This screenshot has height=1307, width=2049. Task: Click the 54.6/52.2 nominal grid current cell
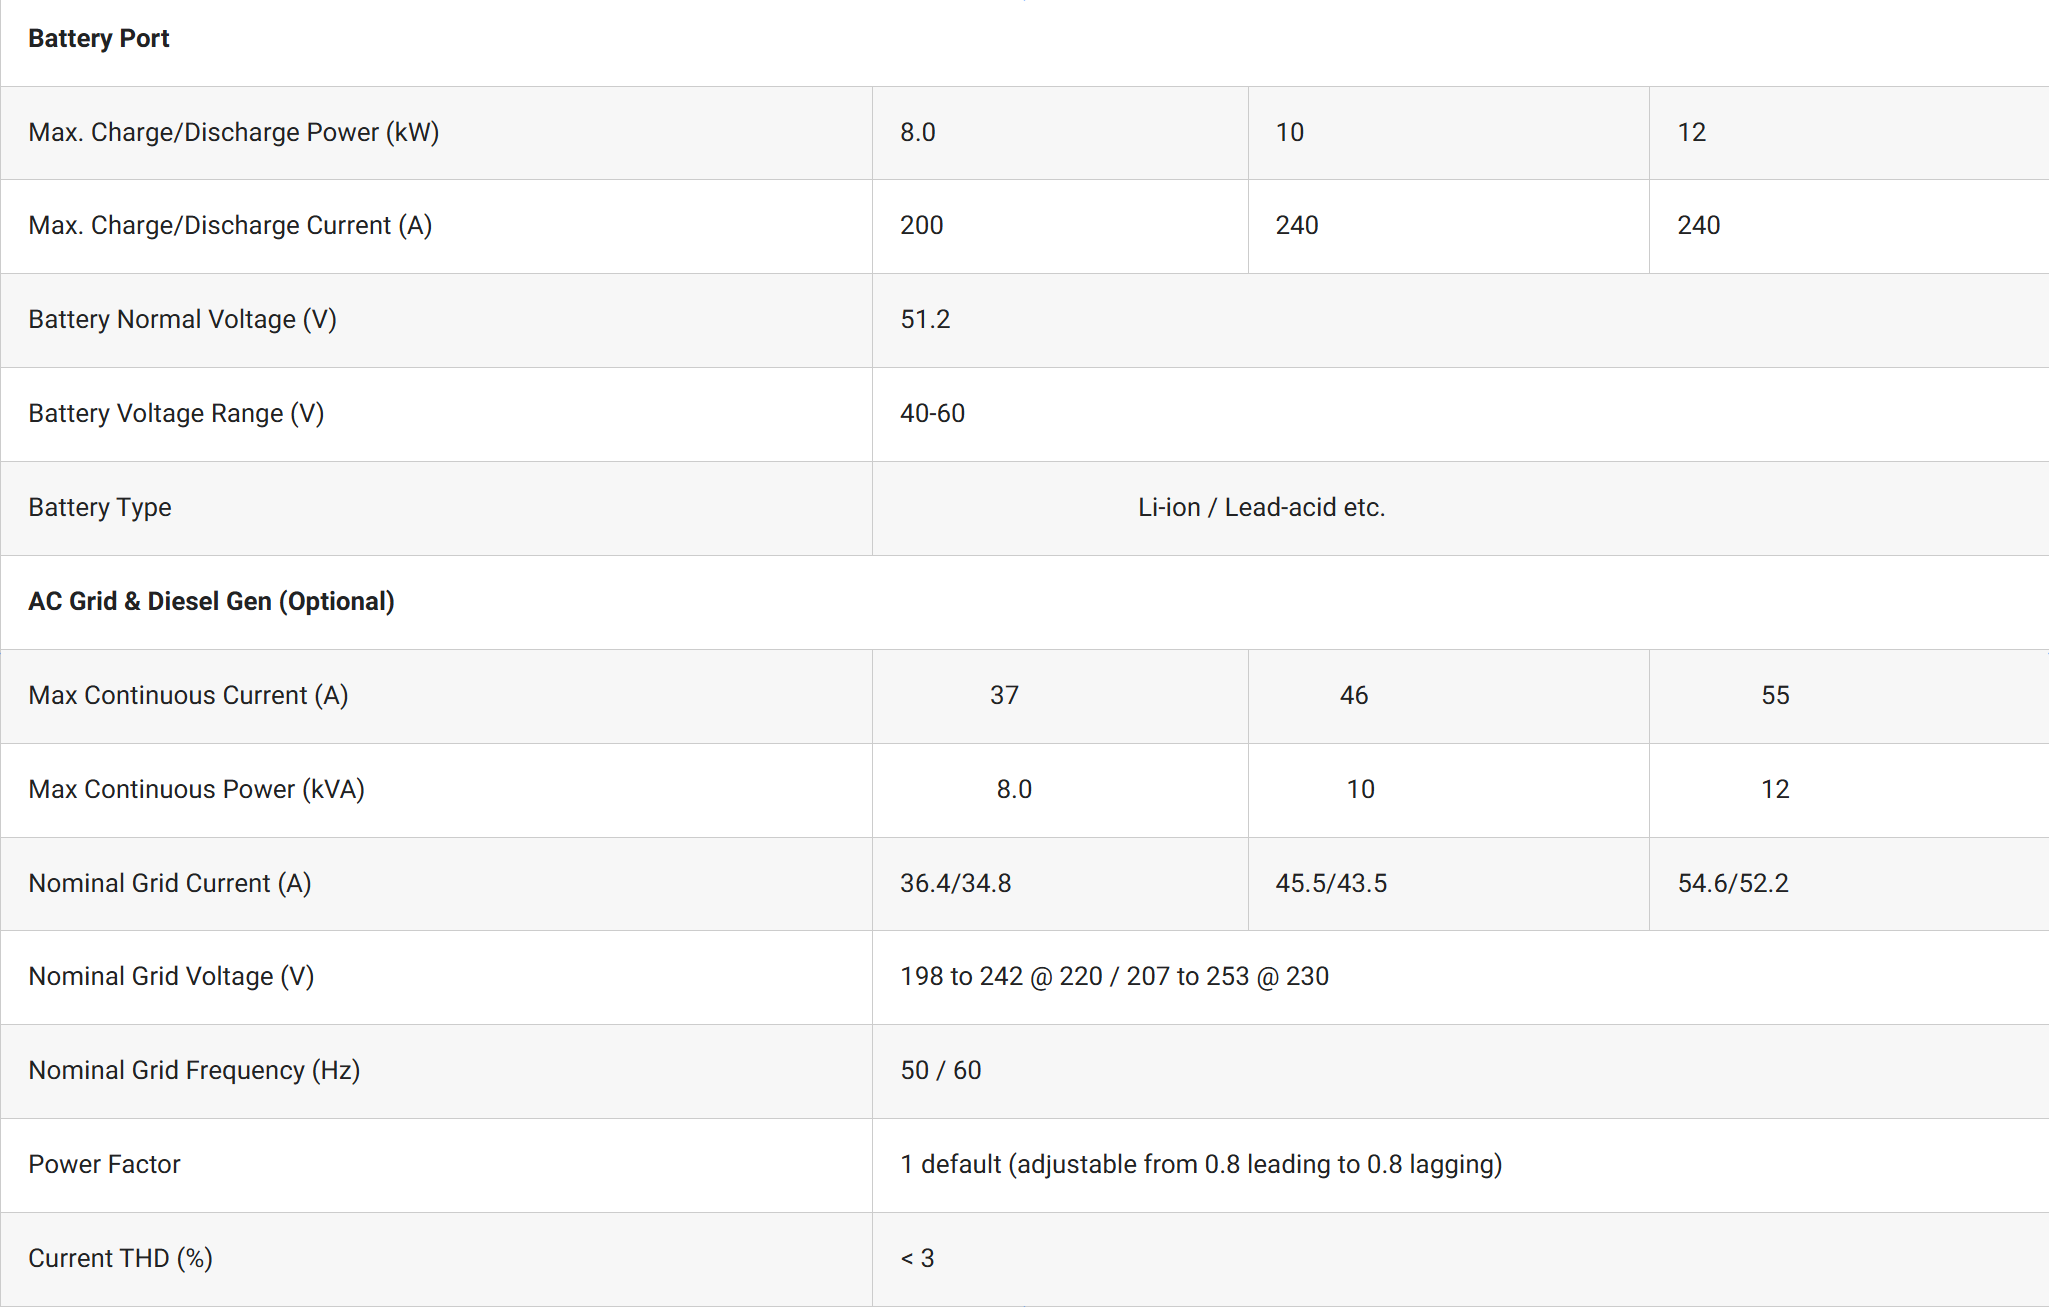click(x=1733, y=884)
